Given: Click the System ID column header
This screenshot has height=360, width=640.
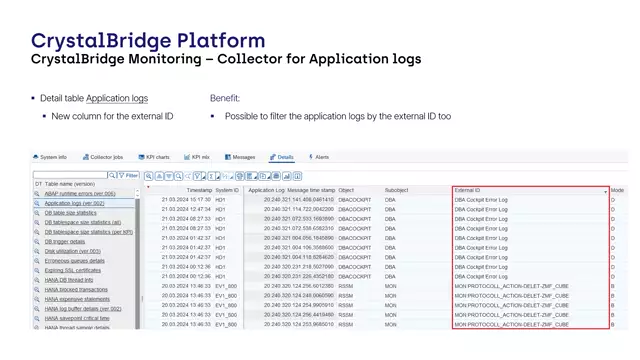Looking at the screenshot, I should [x=227, y=190].
